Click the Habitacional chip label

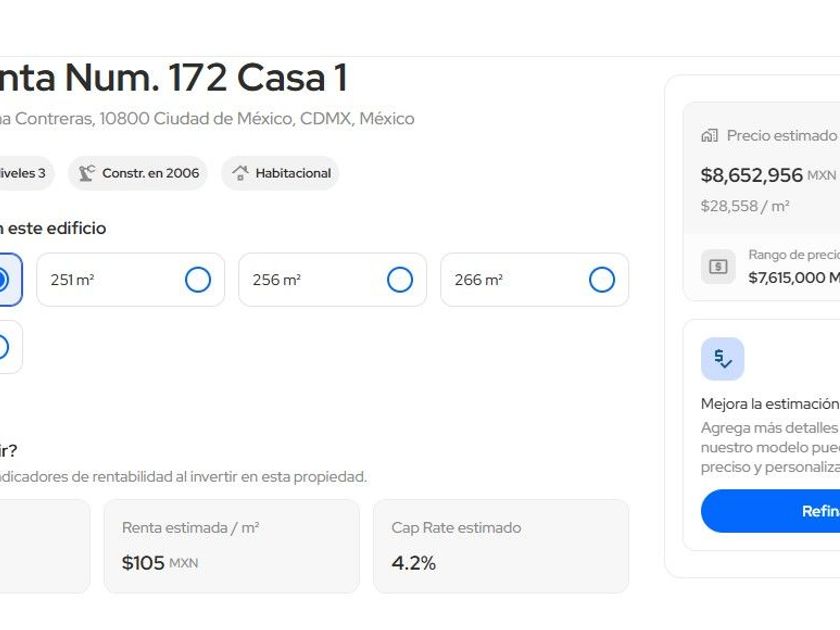293,173
